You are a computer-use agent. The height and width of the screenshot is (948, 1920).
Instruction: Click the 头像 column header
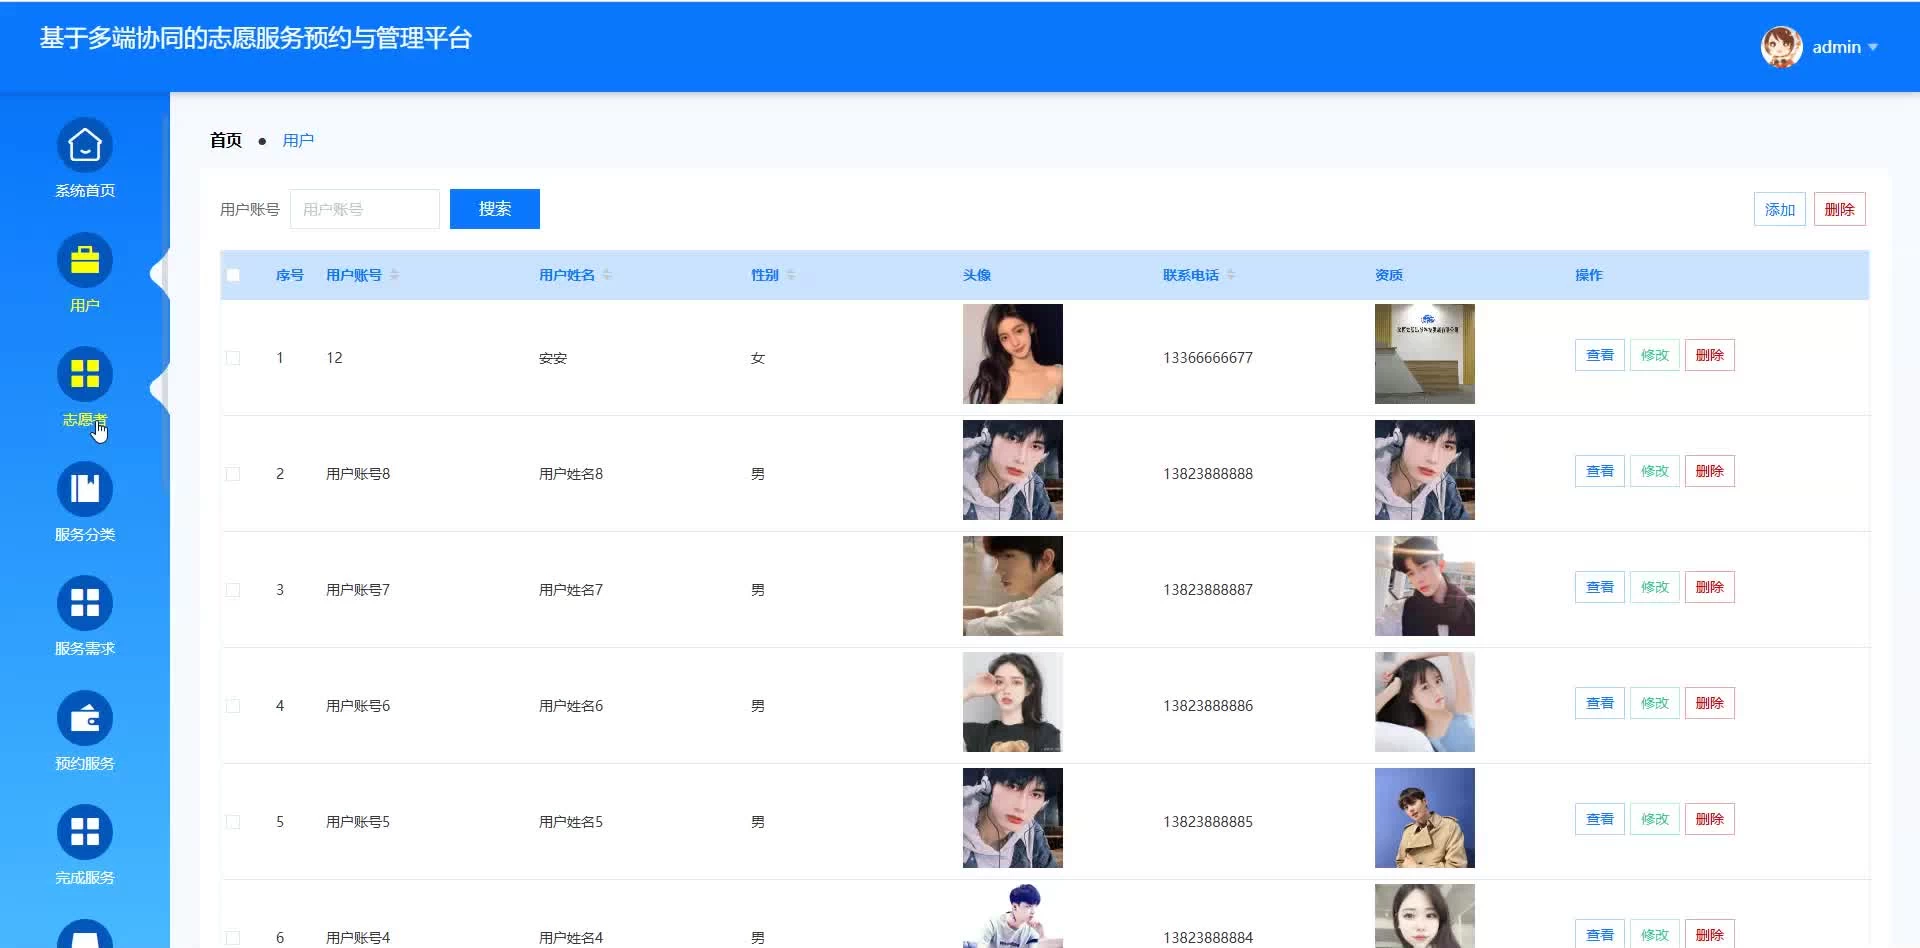(x=977, y=275)
